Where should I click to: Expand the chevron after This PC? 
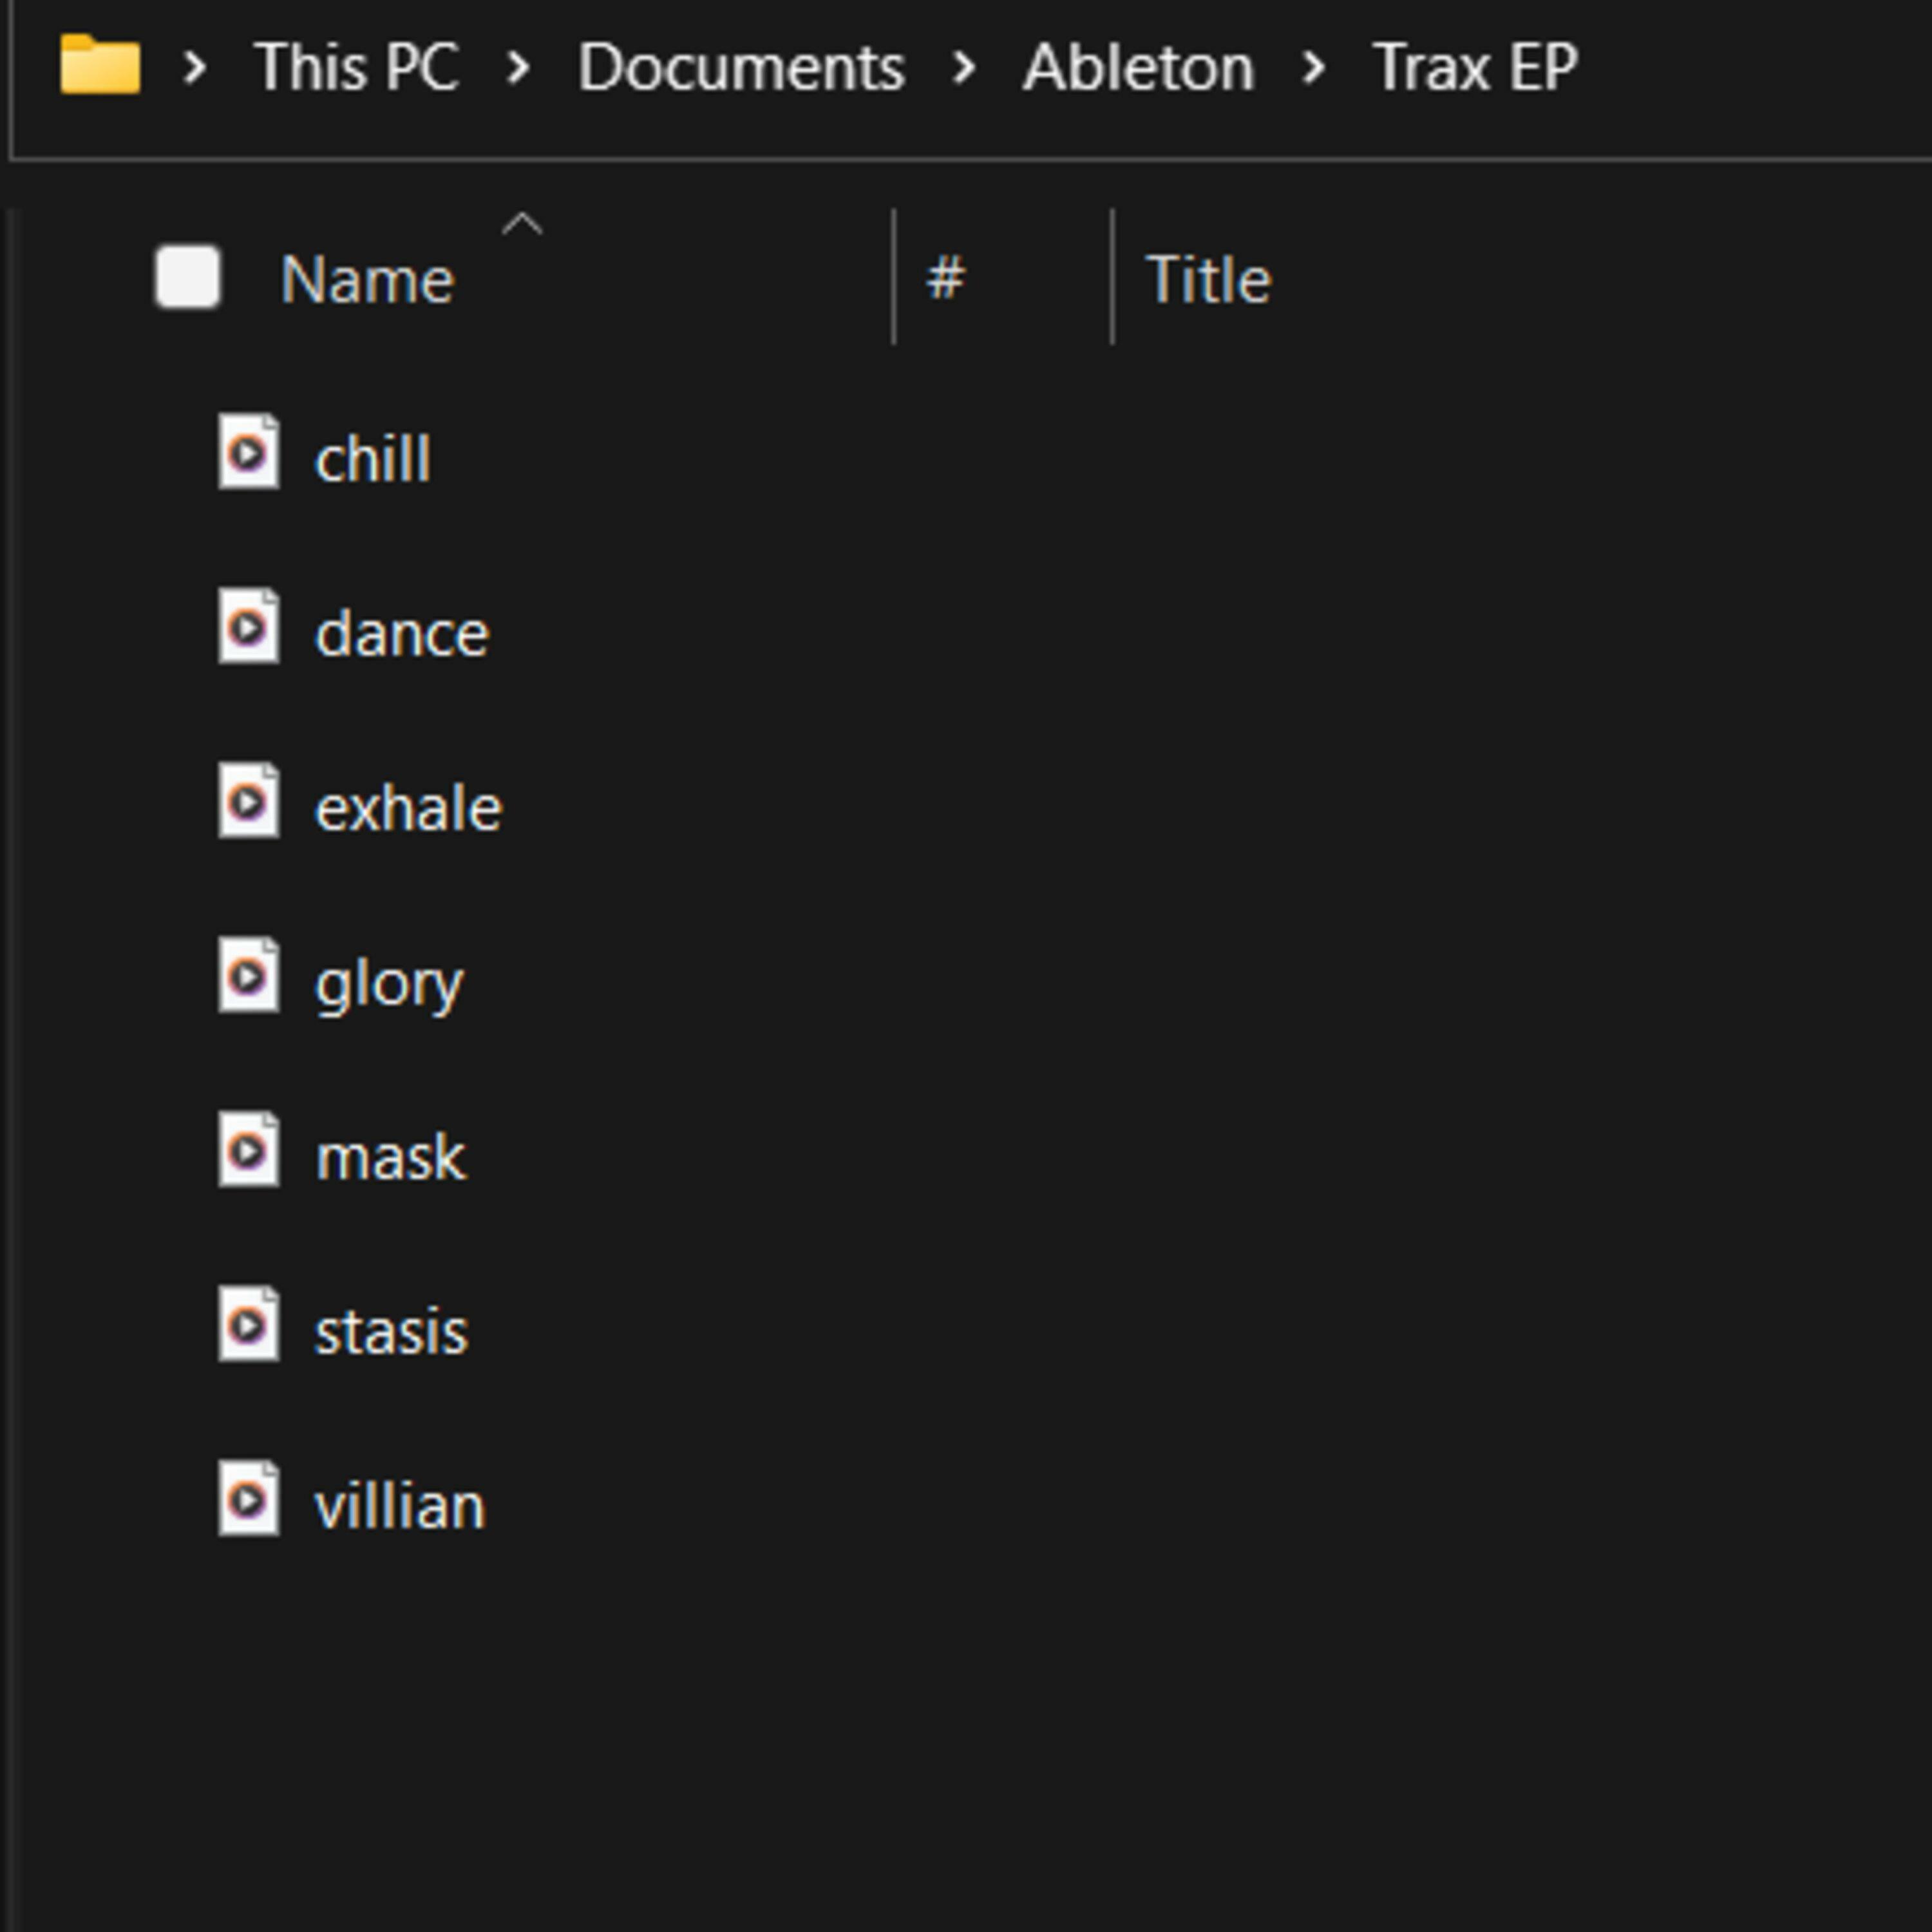(x=518, y=68)
